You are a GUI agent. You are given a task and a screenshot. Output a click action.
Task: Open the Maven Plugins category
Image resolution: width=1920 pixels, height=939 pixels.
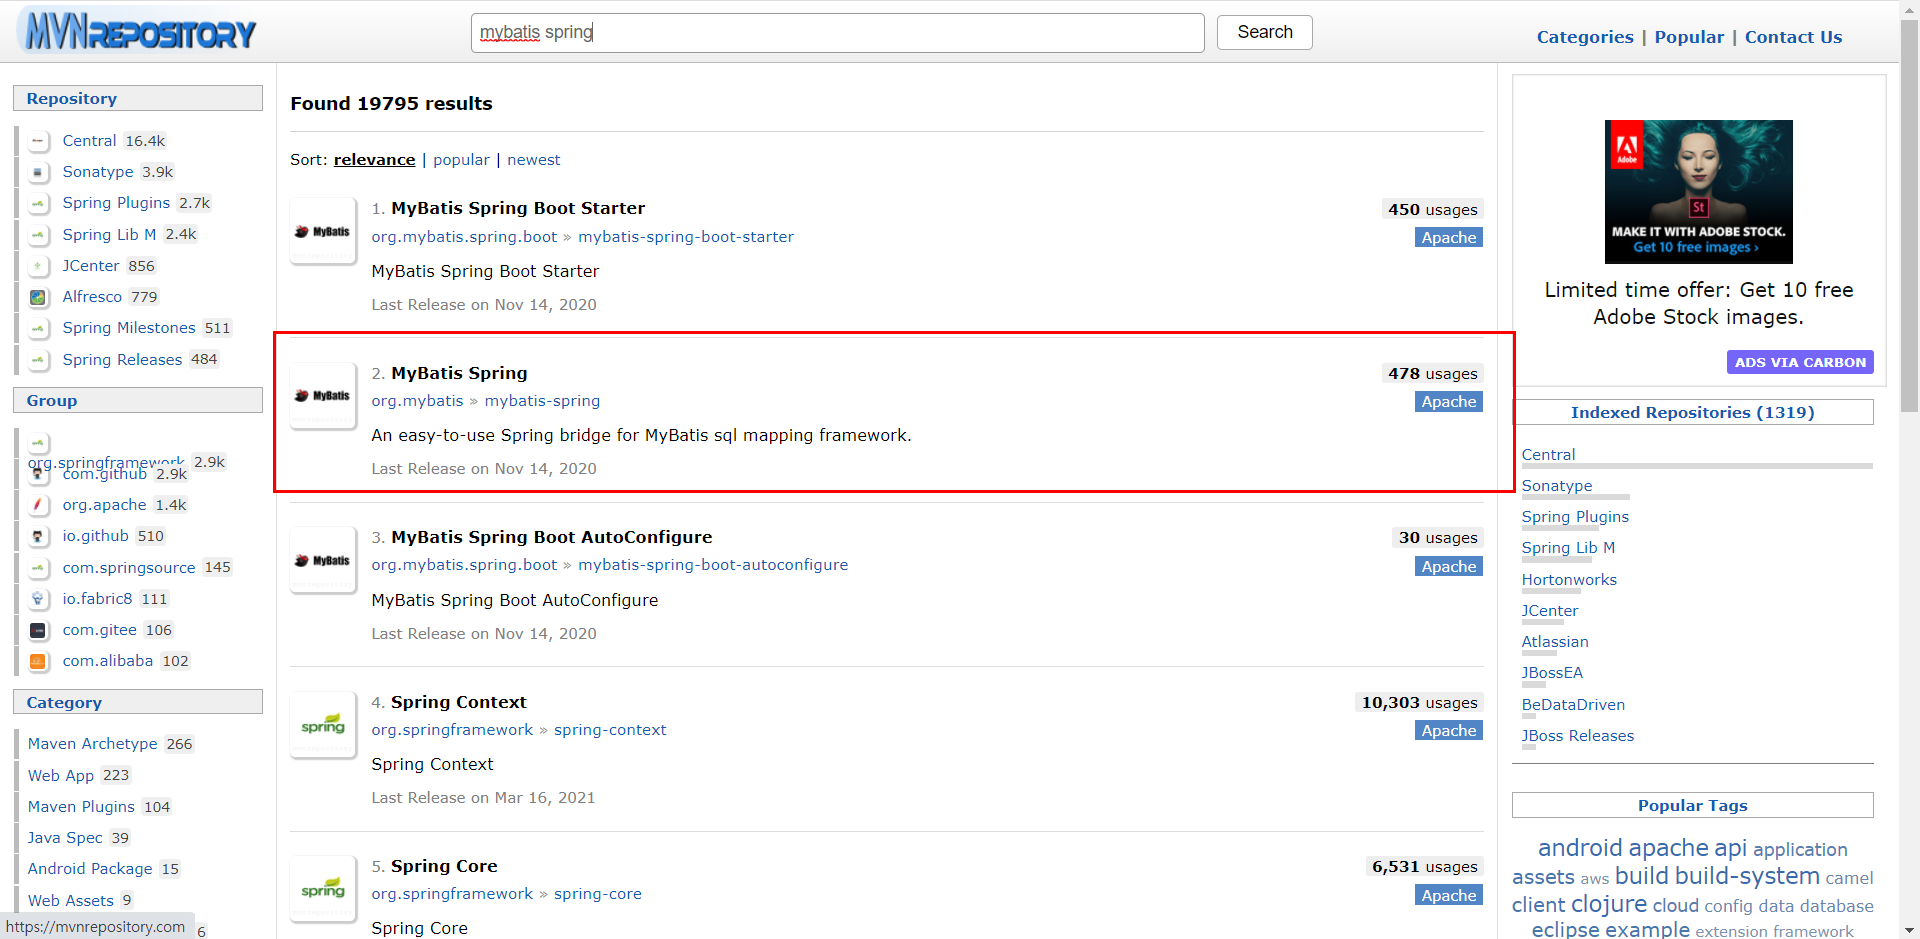coord(81,807)
